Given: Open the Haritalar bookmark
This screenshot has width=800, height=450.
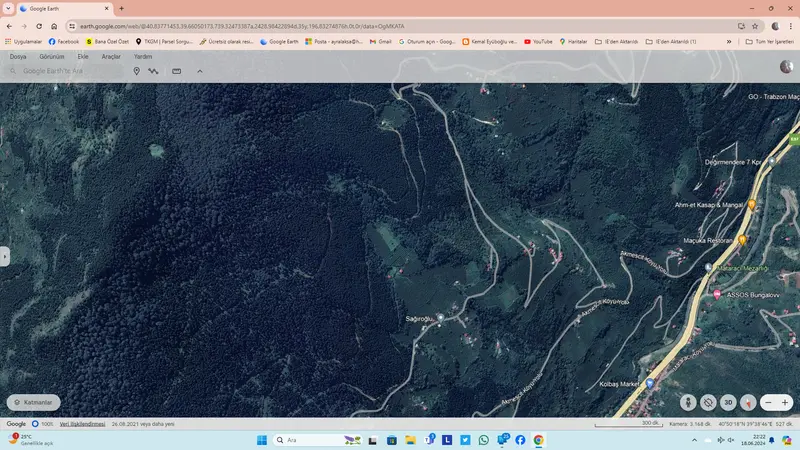Looking at the screenshot, I should pyautogui.click(x=573, y=41).
